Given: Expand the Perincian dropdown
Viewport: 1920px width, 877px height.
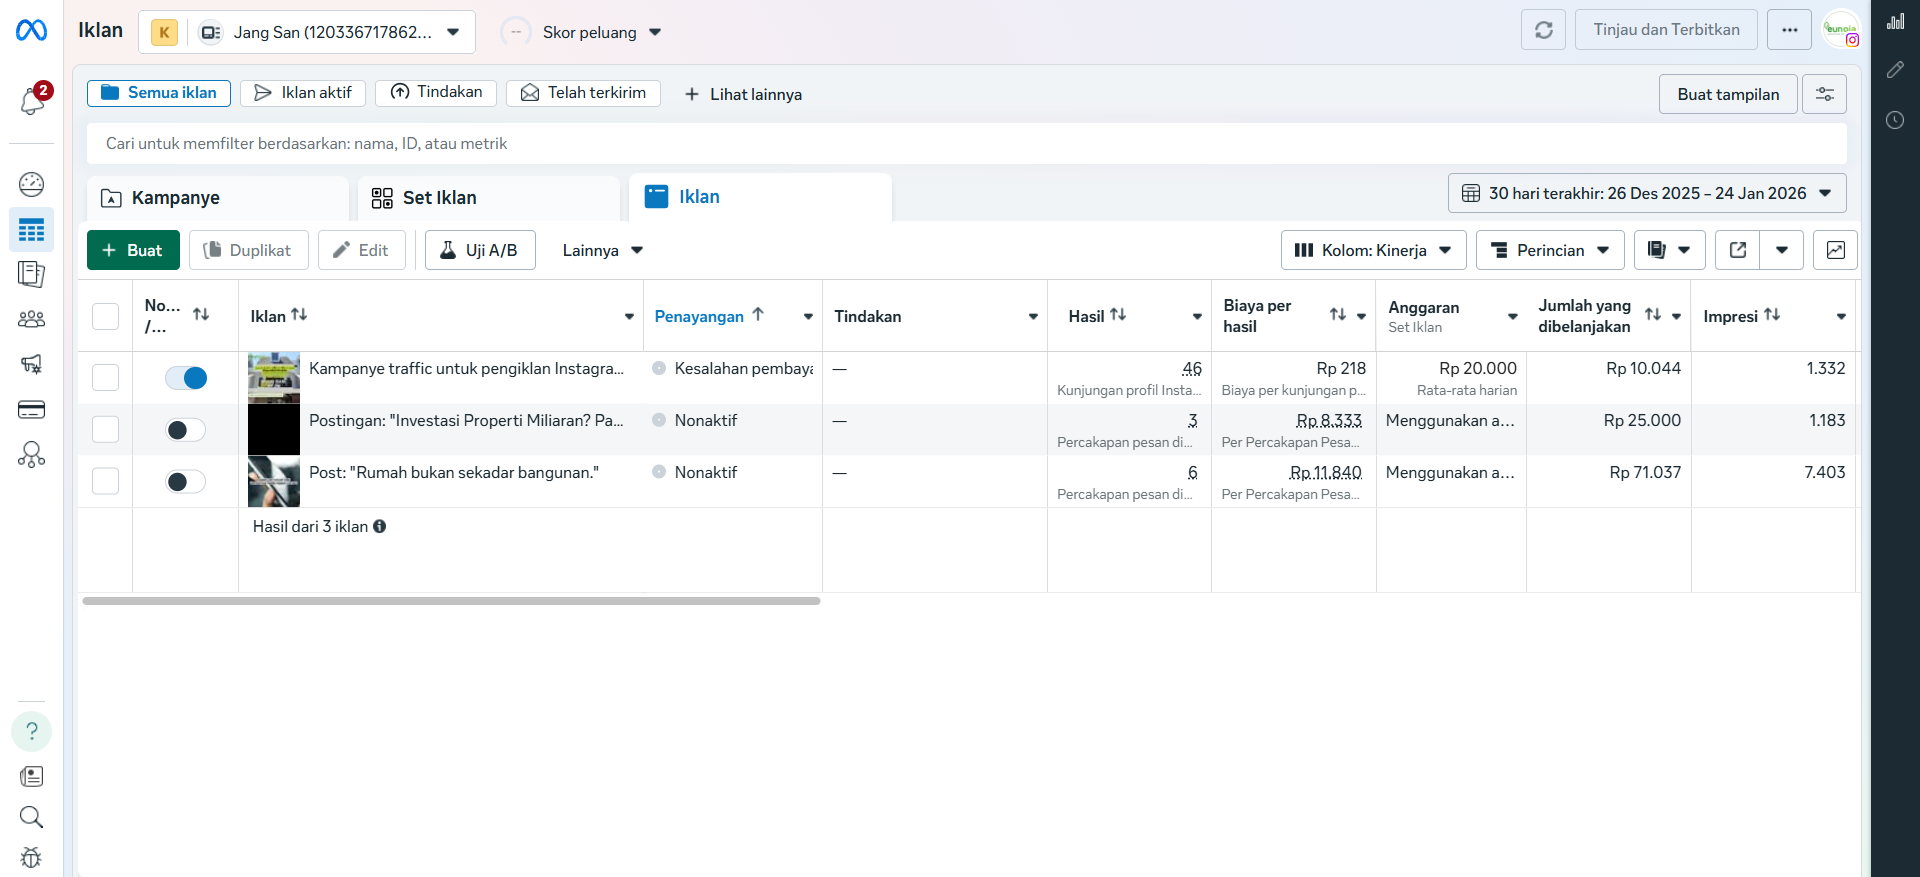Looking at the screenshot, I should 1550,250.
